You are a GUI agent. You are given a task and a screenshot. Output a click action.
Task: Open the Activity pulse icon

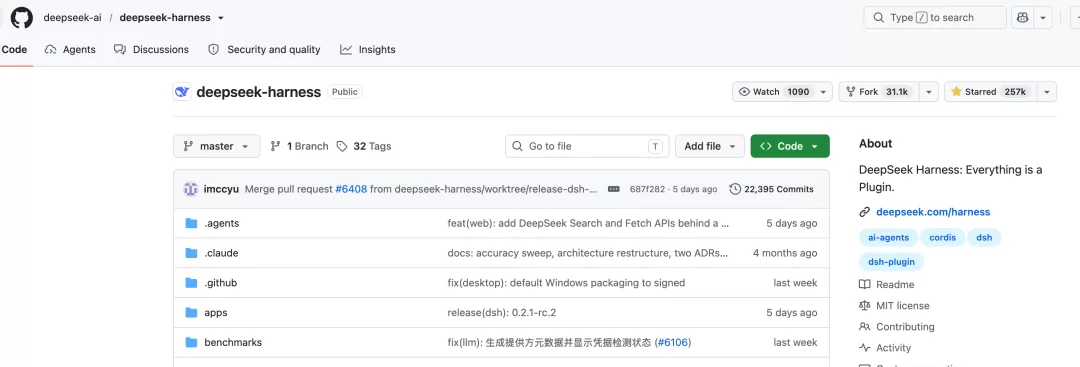click(x=864, y=348)
